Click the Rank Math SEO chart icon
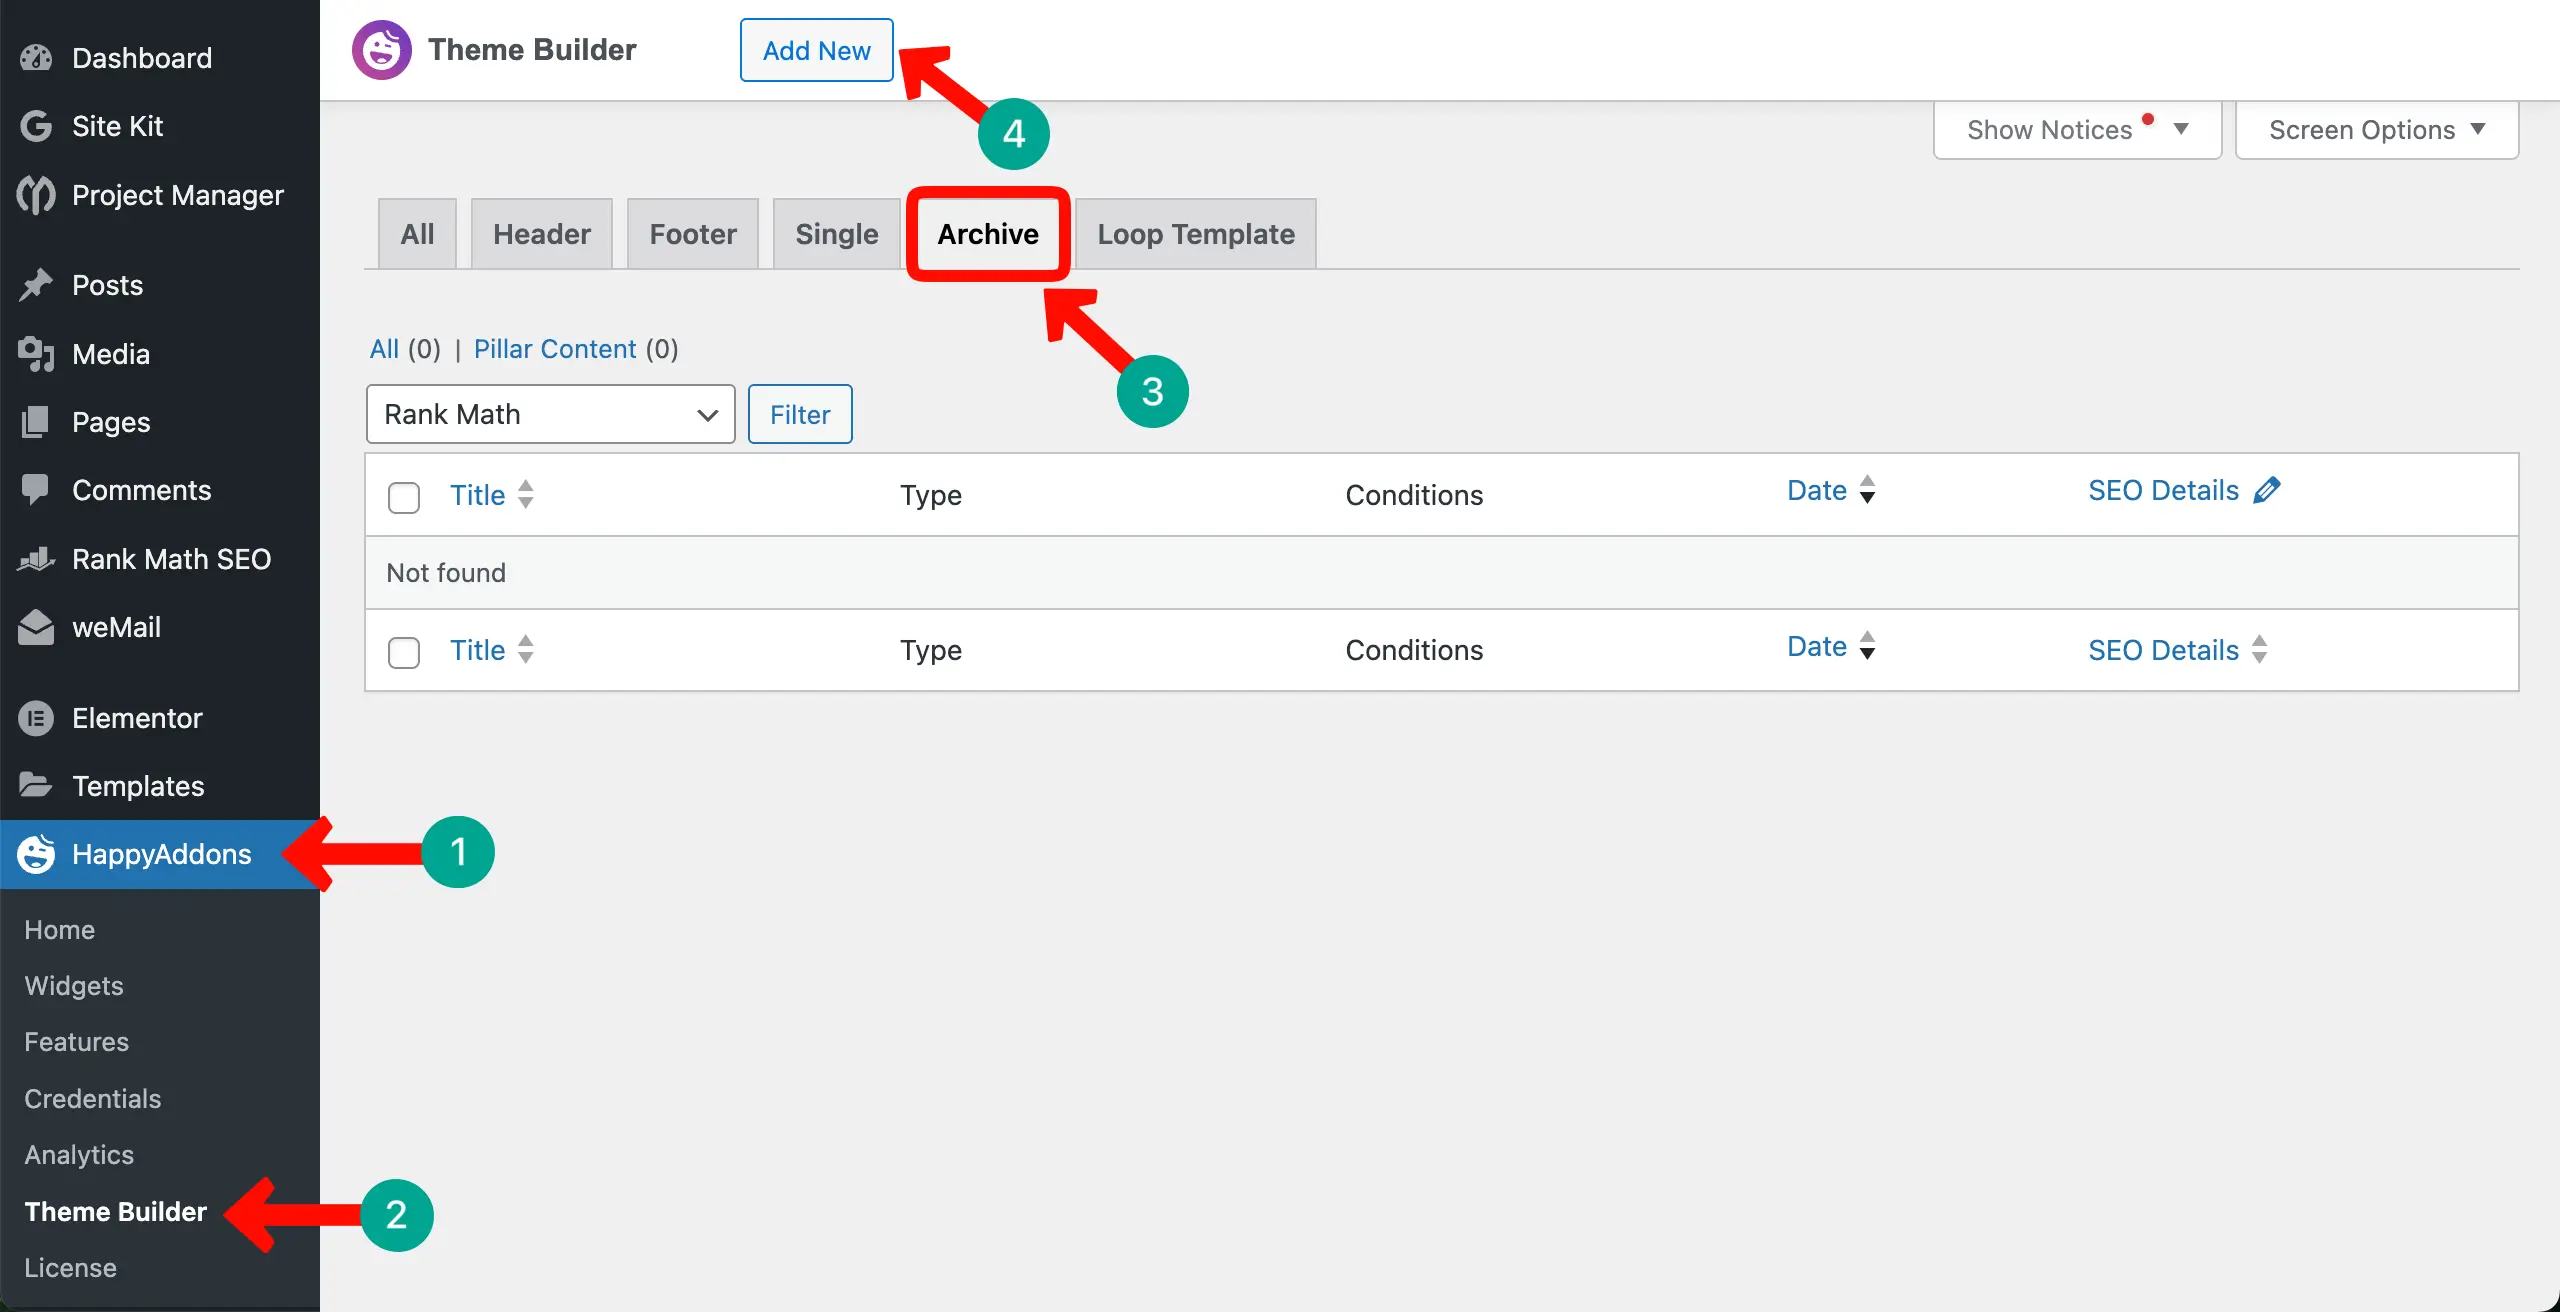The height and width of the screenshot is (1312, 2560). [36, 559]
